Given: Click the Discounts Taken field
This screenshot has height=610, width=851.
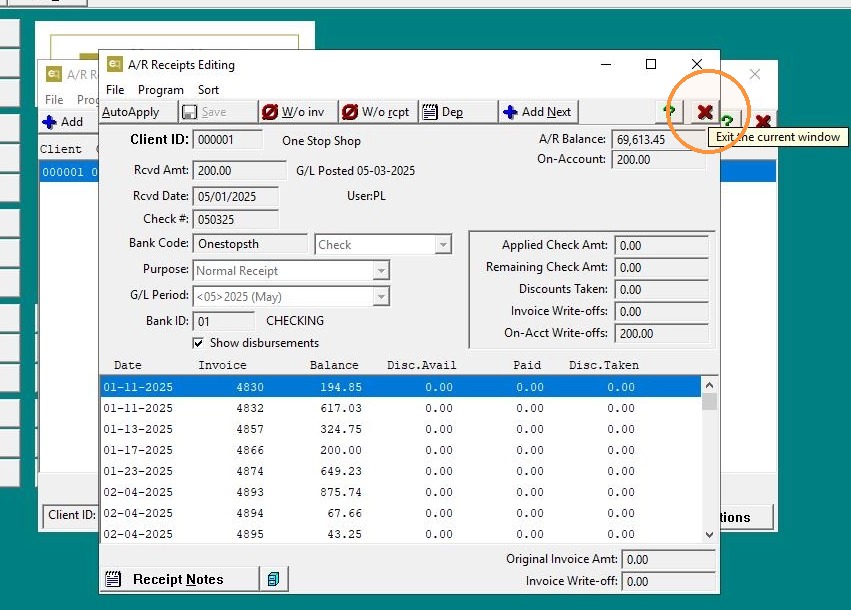Looking at the screenshot, I should (x=662, y=289).
